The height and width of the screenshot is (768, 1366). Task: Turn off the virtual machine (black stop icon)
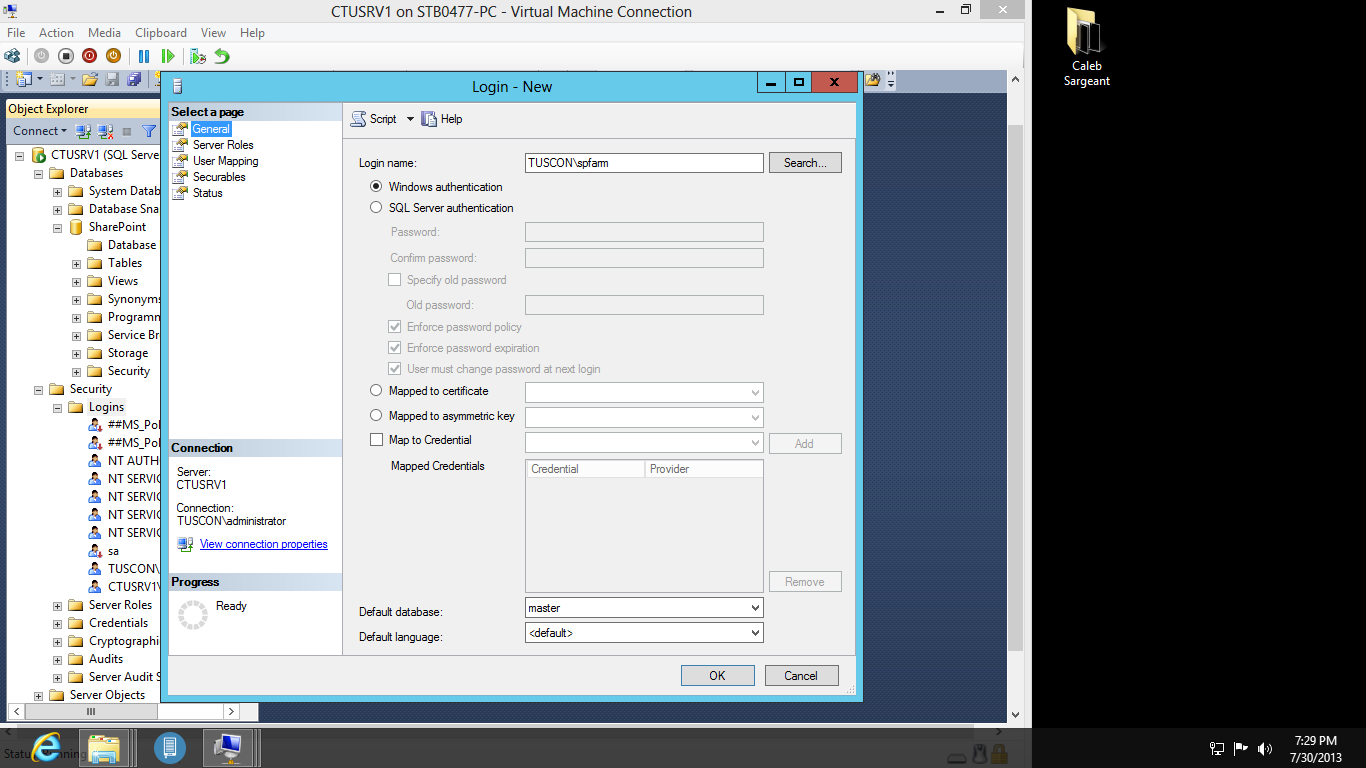point(66,56)
